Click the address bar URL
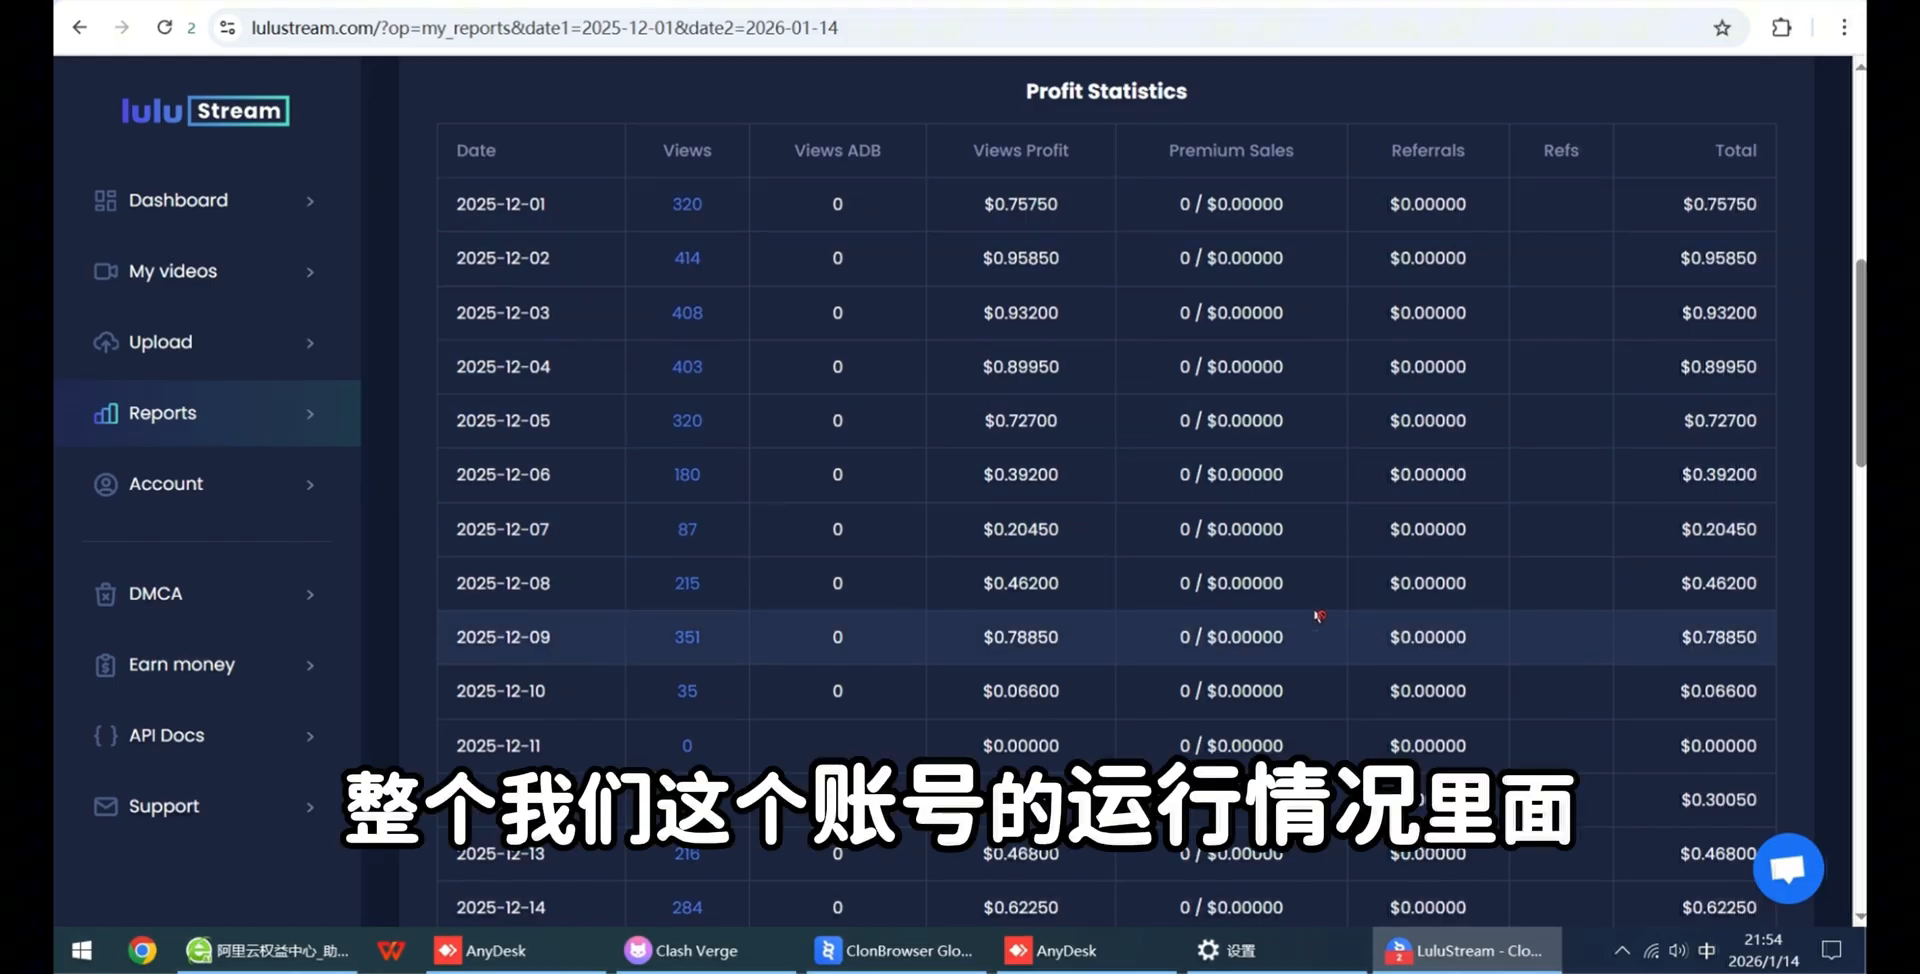This screenshot has height=974, width=1920. point(545,28)
